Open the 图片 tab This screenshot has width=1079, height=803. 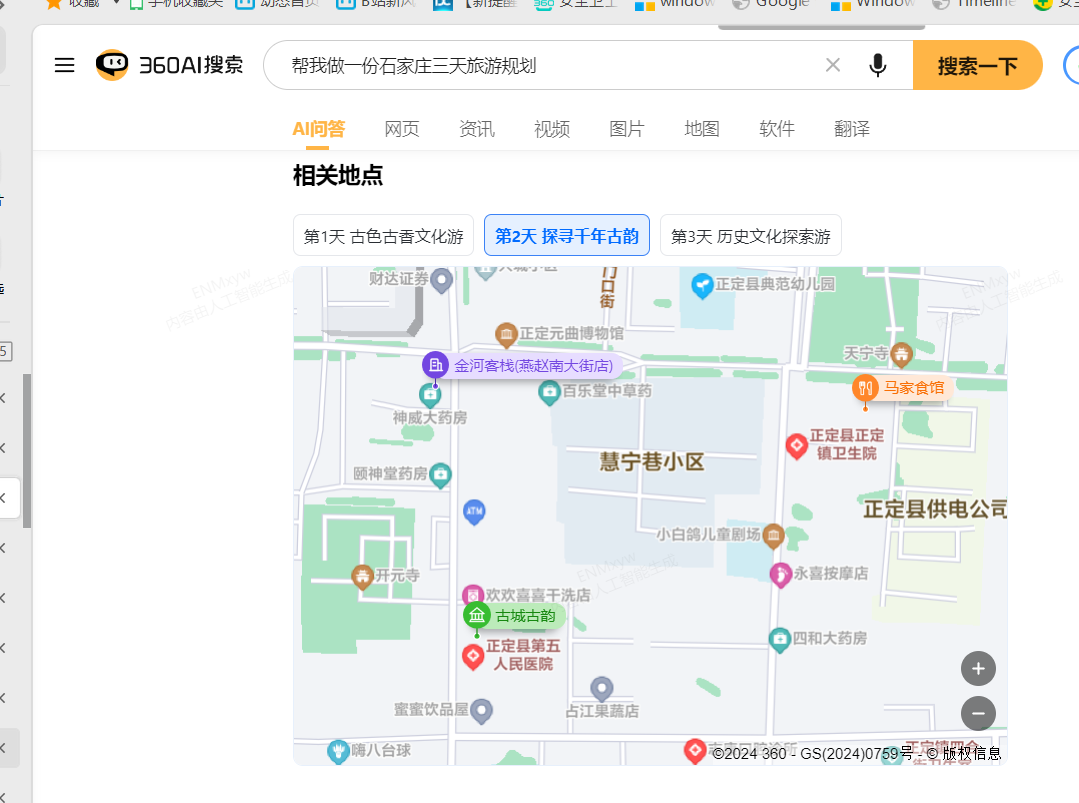coord(627,129)
